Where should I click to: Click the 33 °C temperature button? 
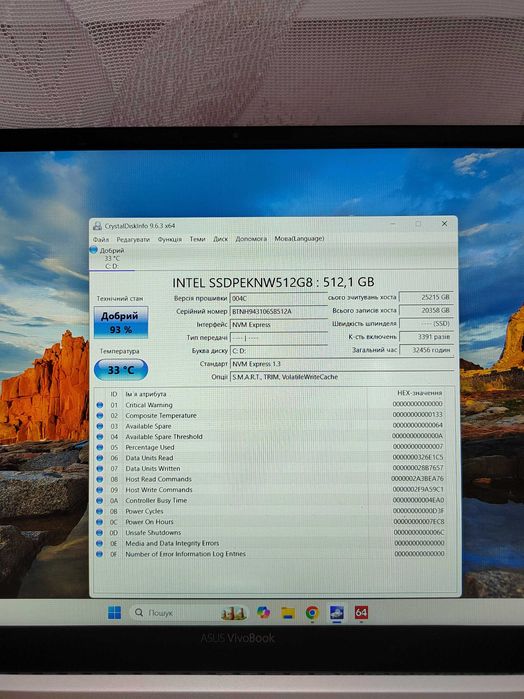(x=121, y=370)
